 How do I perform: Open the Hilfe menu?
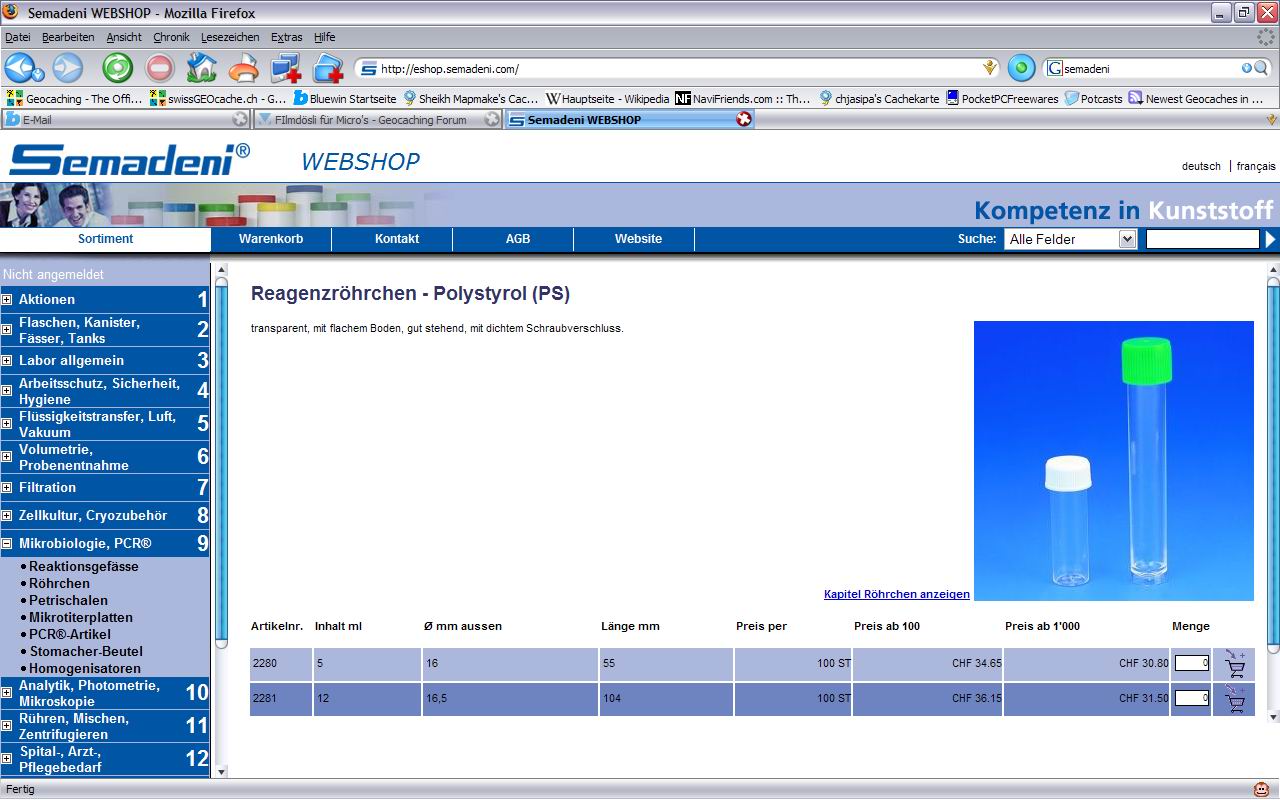tap(325, 37)
